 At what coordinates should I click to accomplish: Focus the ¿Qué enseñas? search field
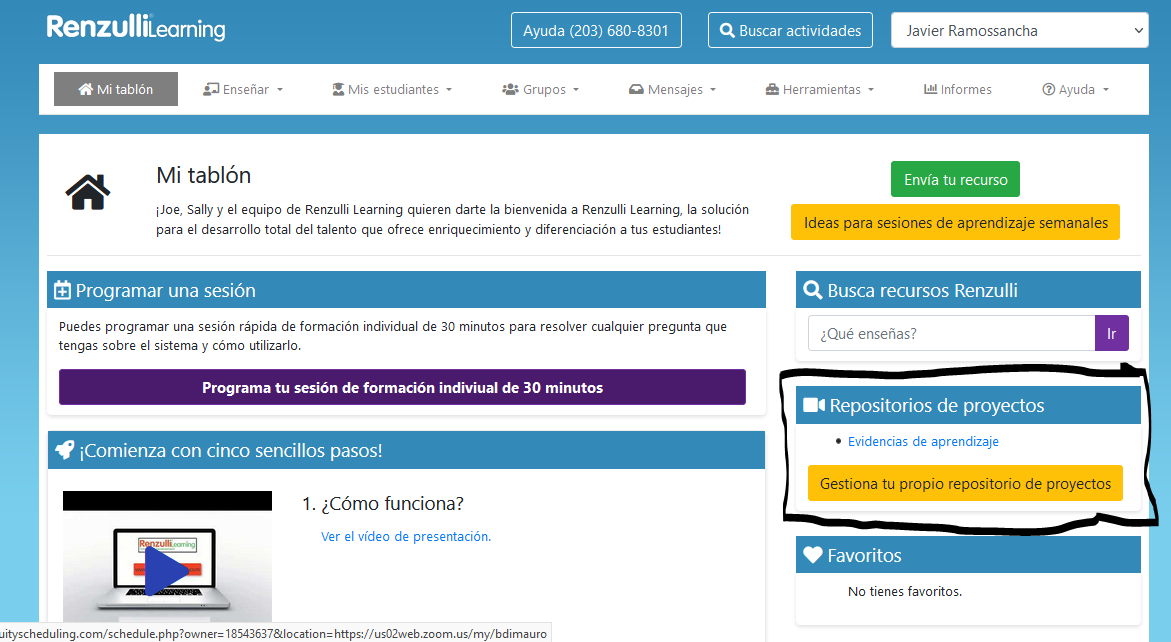(x=951, y=334)
